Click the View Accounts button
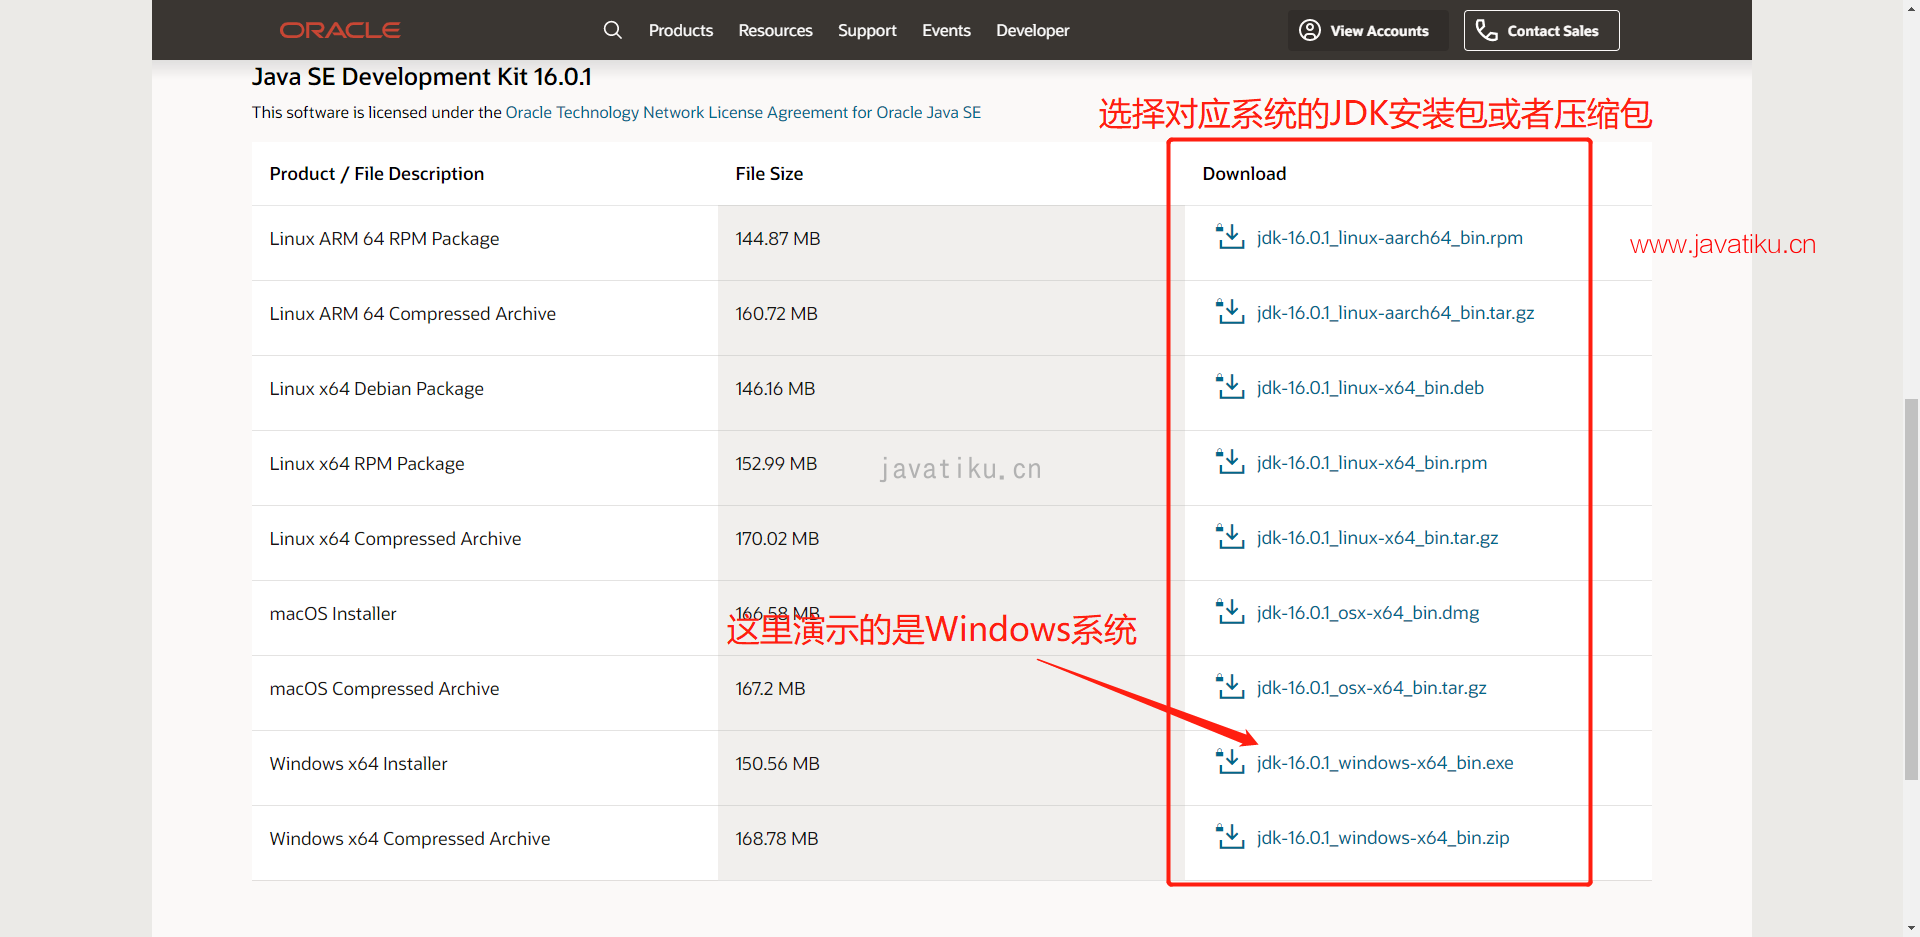Viewport: 1920px width, 937px height. click(1367, 30)
